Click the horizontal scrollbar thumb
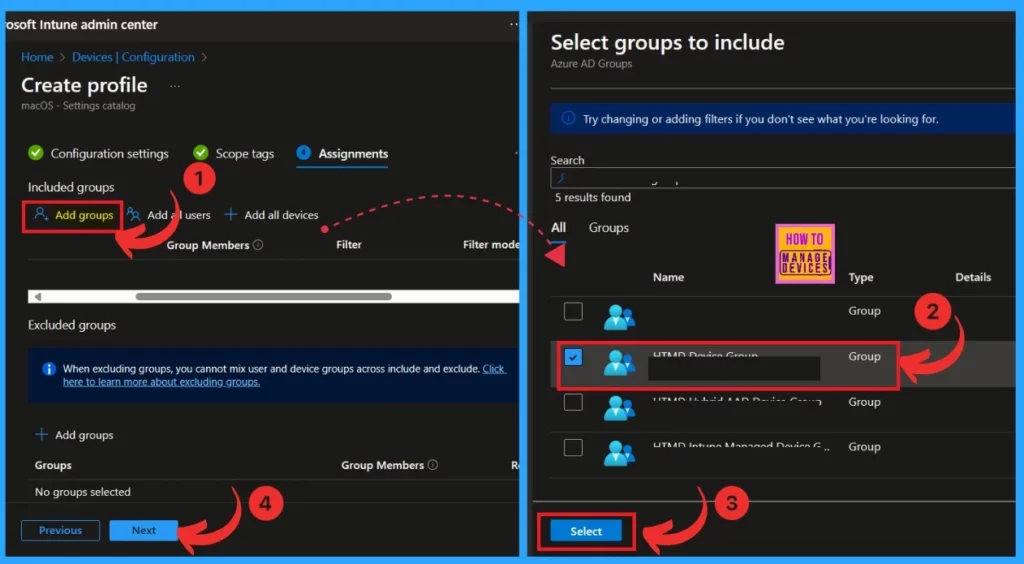 (263, 296)
